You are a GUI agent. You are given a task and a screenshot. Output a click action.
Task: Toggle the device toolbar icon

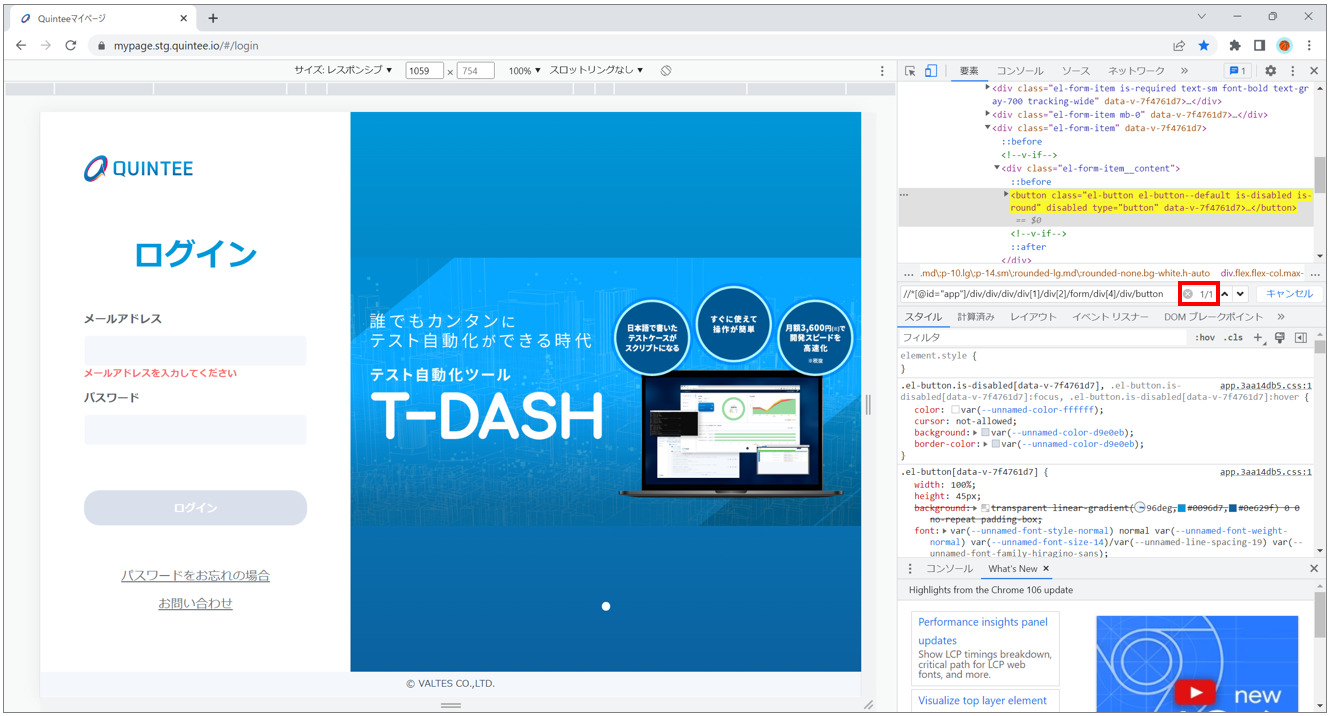930,71
